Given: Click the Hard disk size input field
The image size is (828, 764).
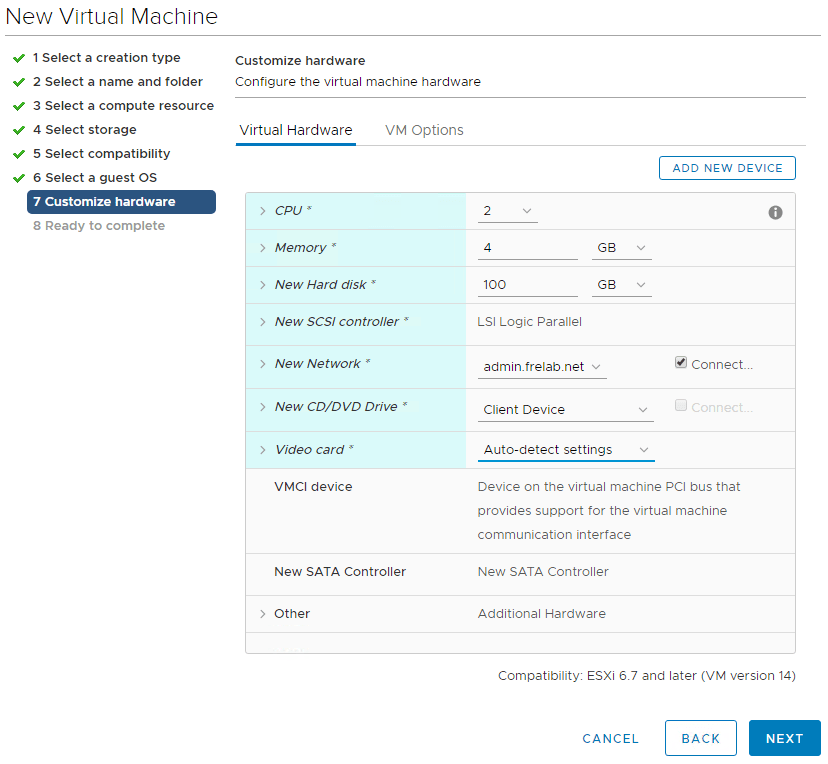Looking at the screenshot, I should pyautogui.click(x=528, y=285).
